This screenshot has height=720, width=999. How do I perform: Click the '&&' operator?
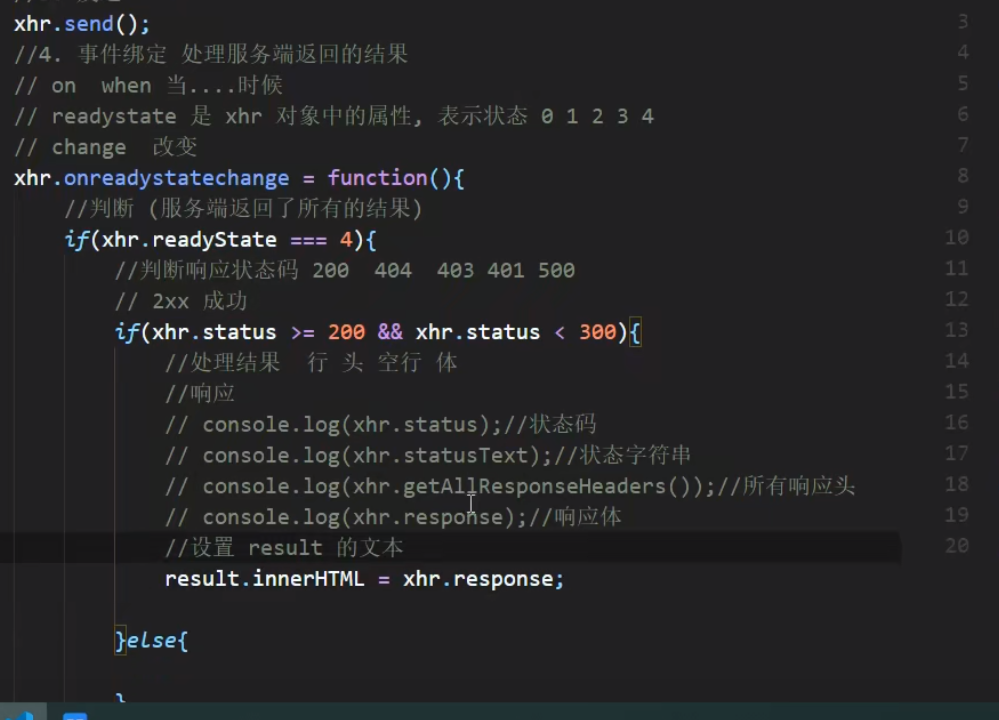(390, 332)
